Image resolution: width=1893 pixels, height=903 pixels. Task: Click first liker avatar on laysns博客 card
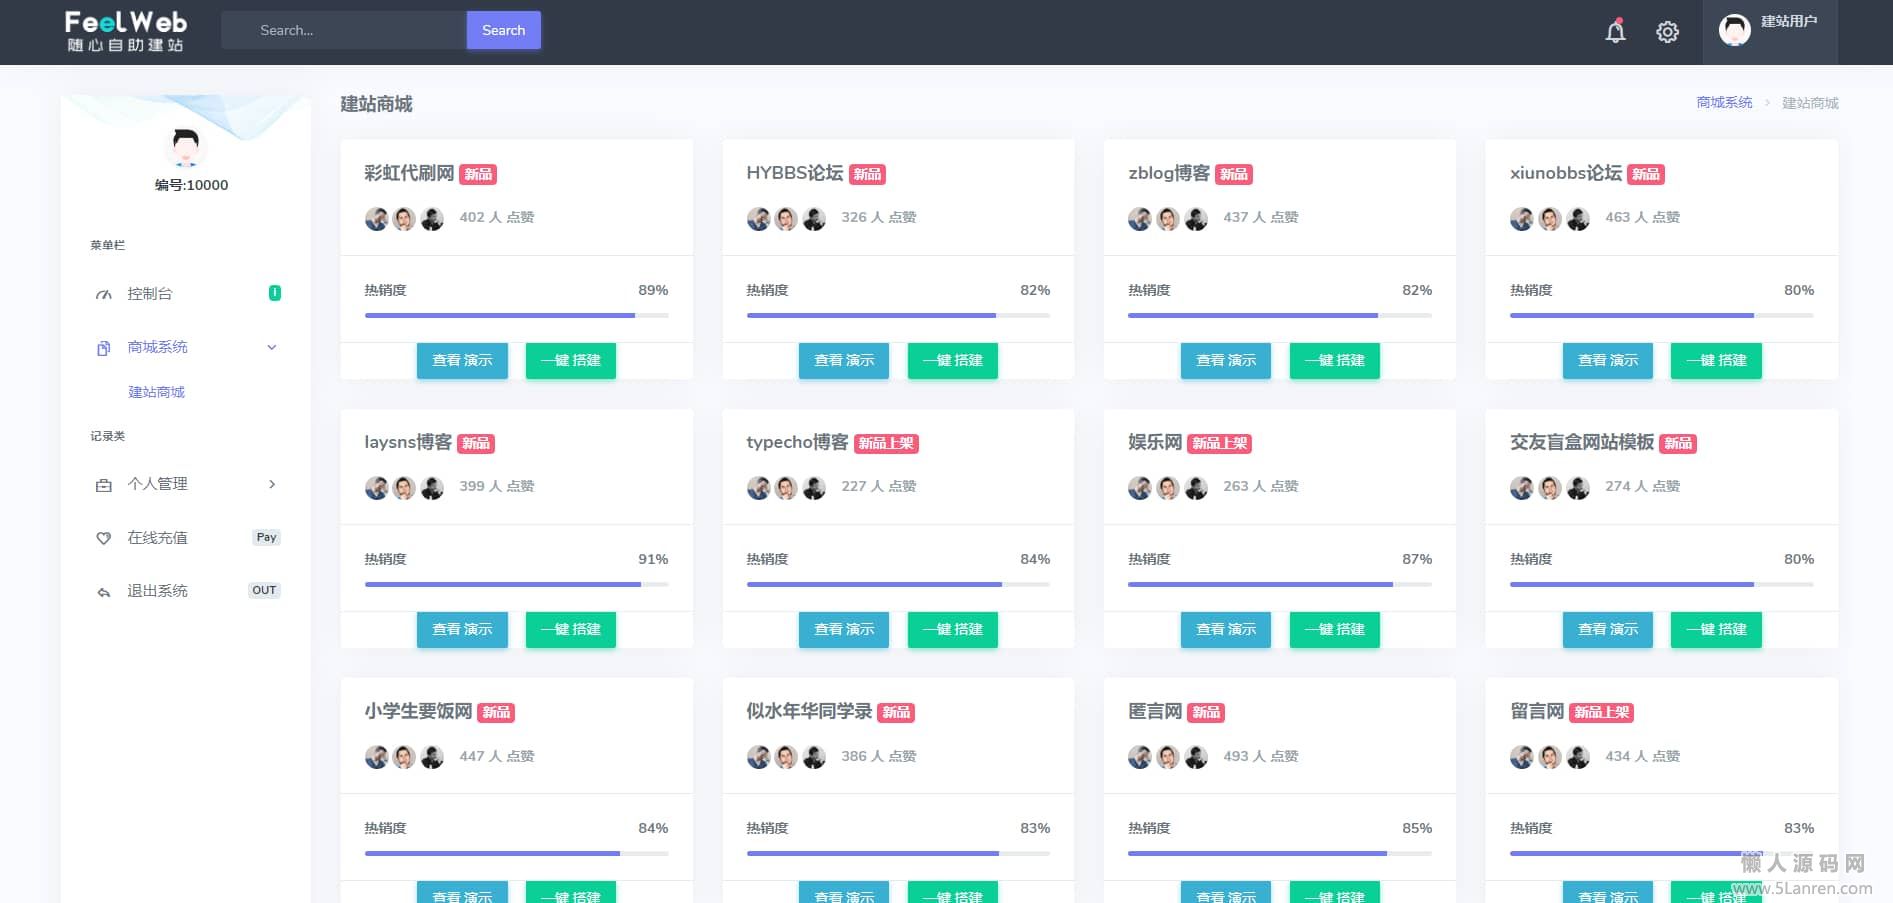[376, 488]
